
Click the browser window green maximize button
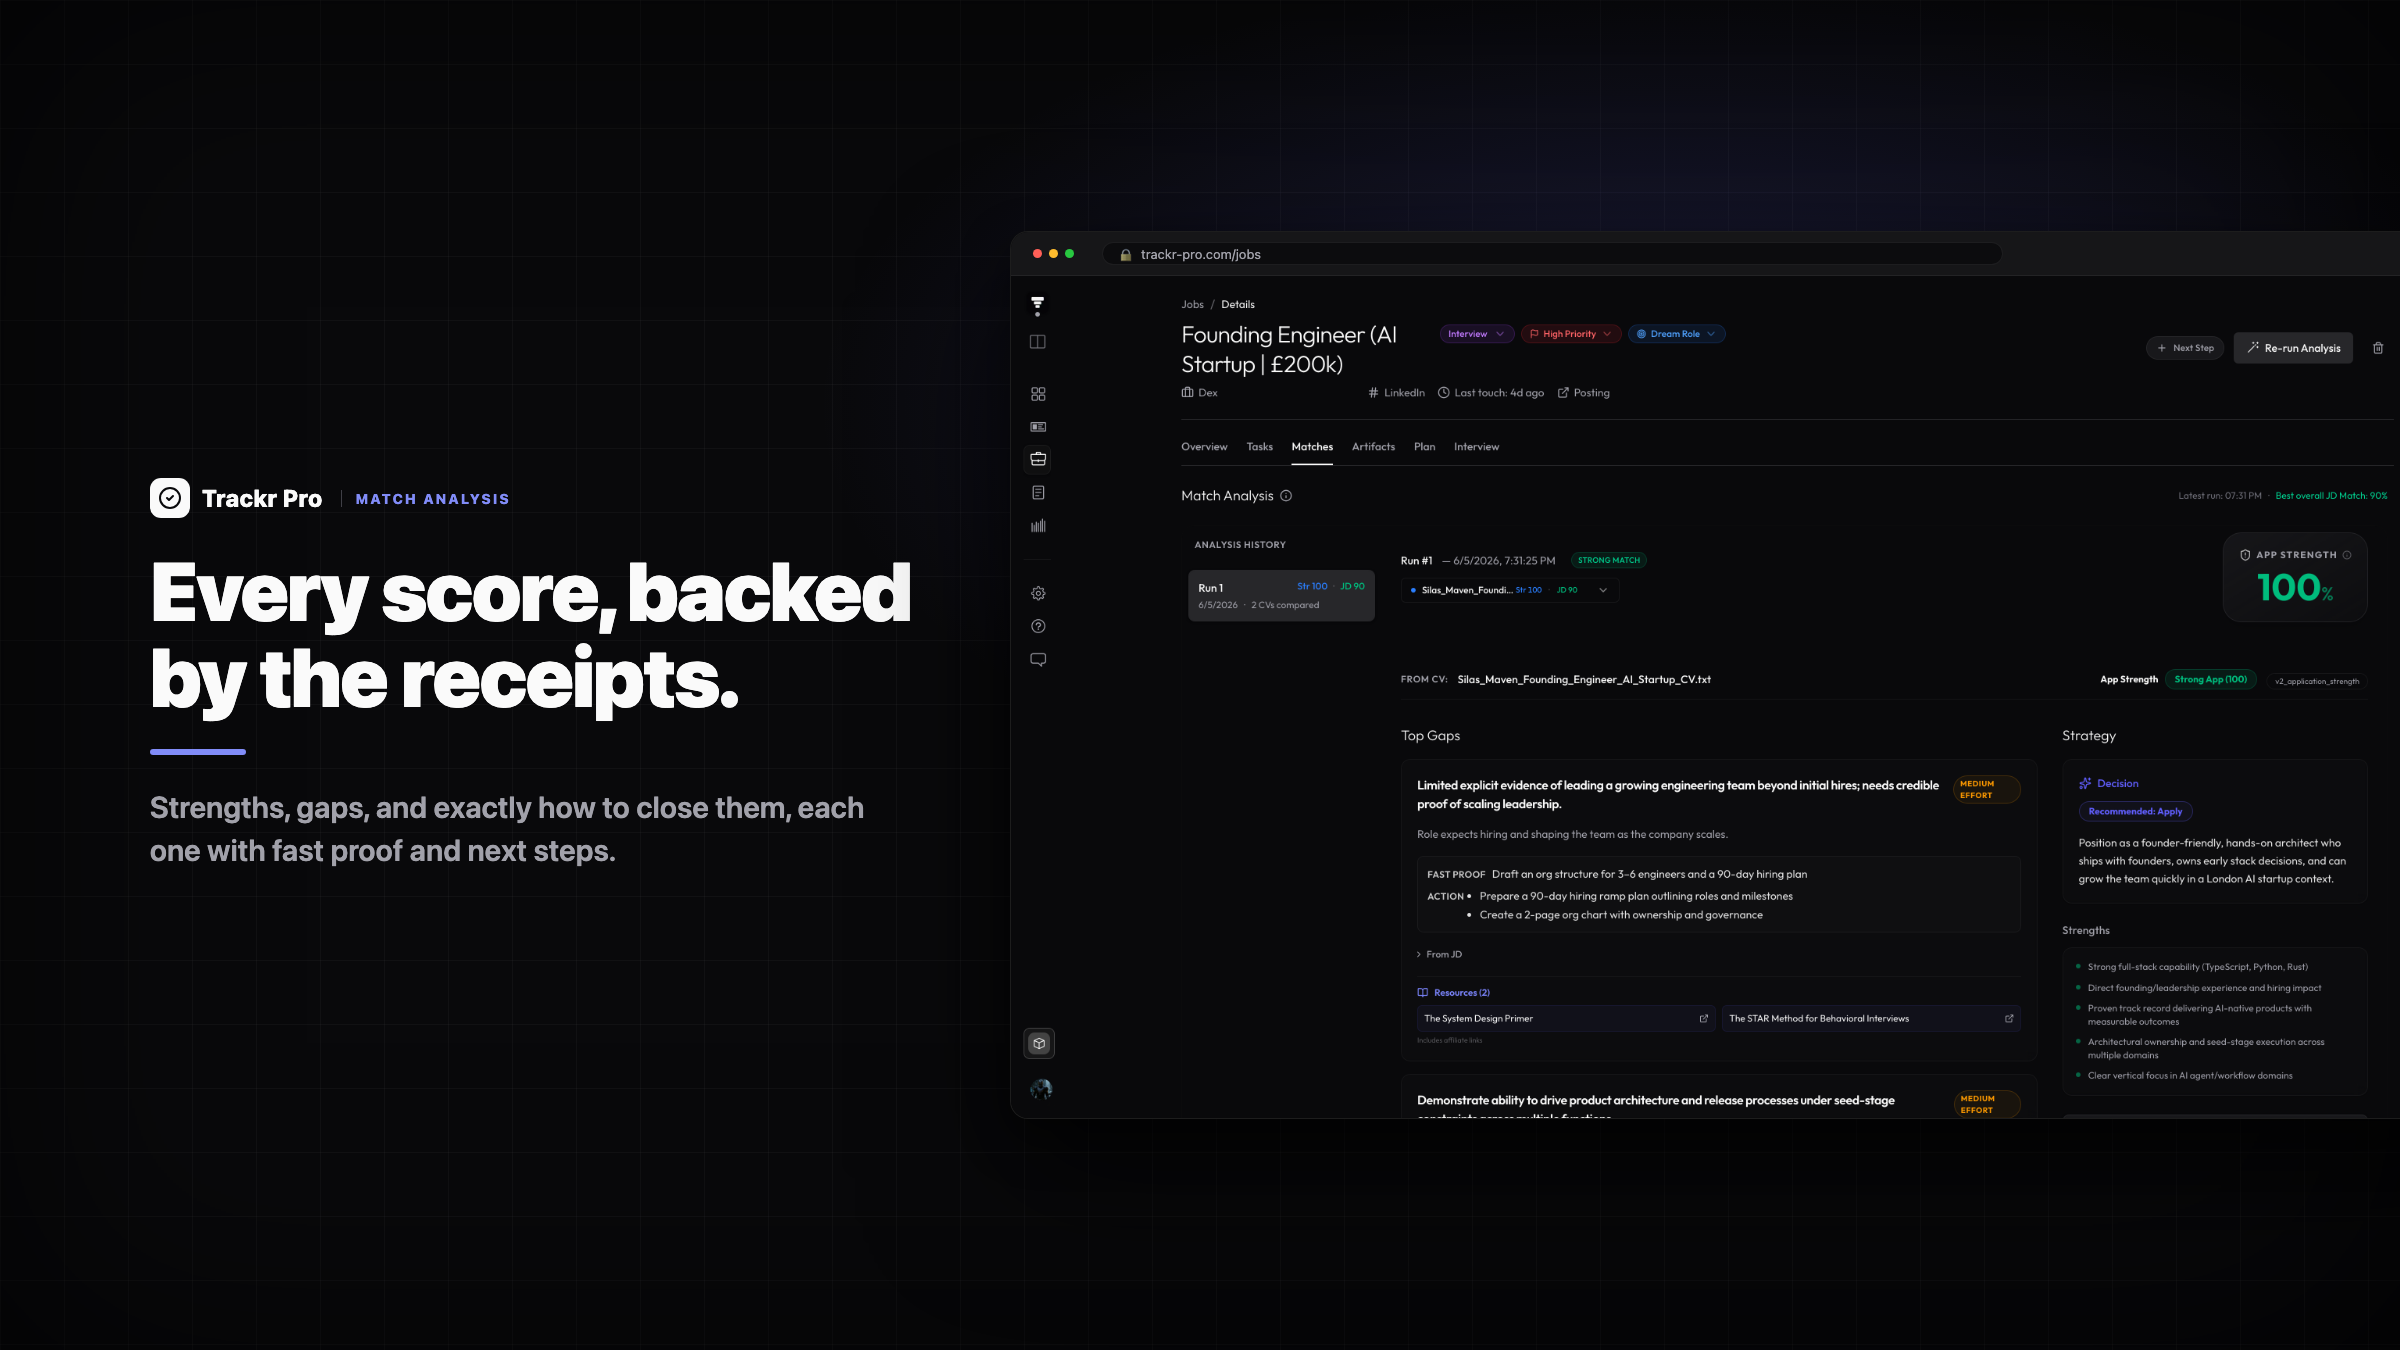[1069, 254]
